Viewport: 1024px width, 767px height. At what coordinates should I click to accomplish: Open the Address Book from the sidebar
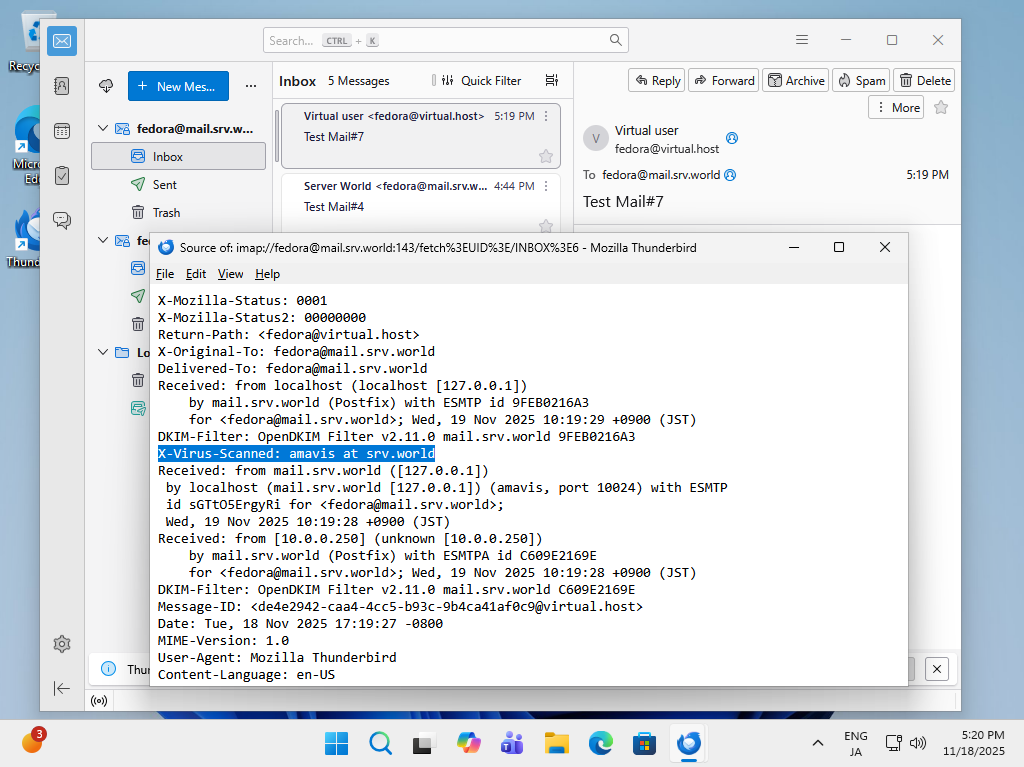coord(62,86)
